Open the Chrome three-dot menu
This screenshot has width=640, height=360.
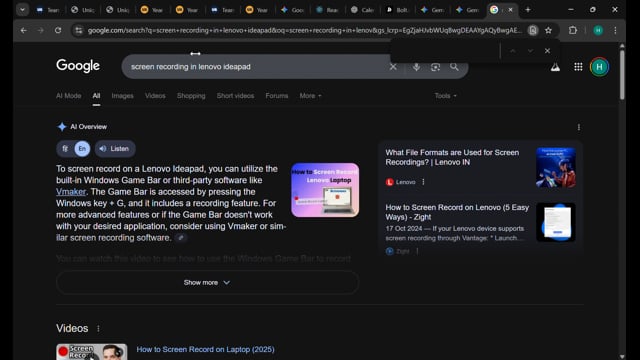point(615,30)
